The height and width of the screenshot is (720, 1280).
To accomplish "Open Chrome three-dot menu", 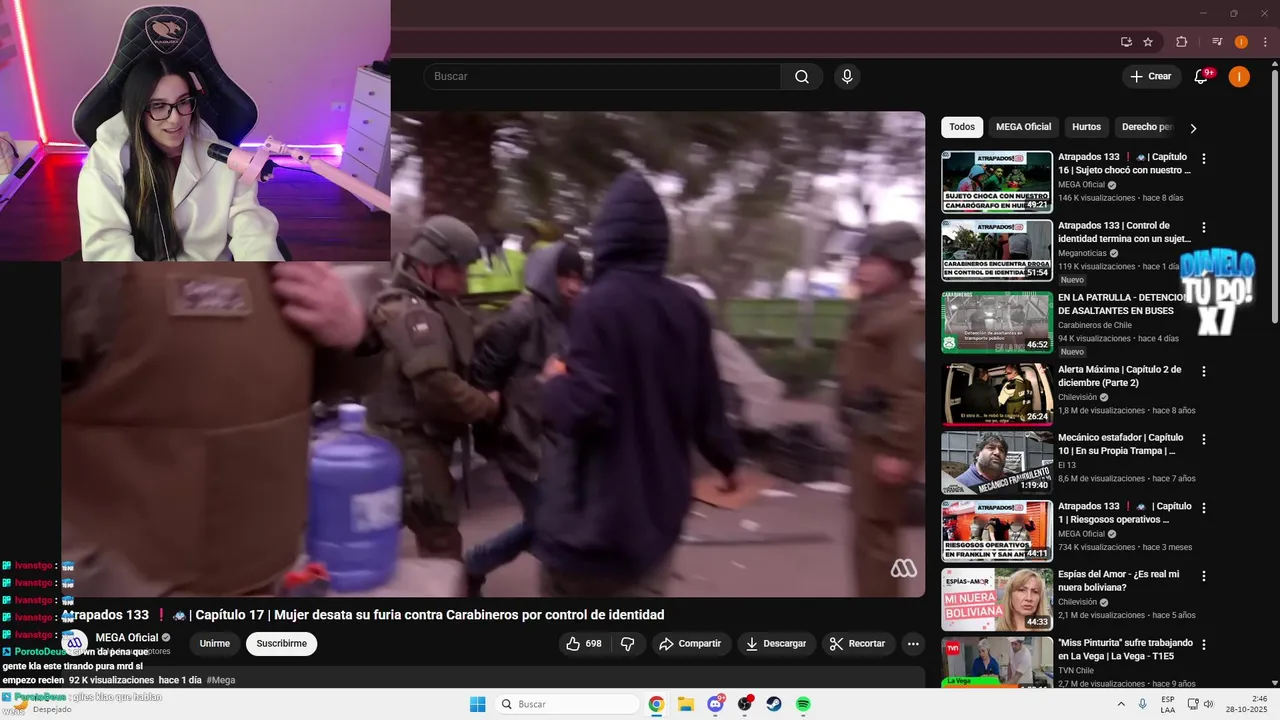I will click(x=1265, y=42).
